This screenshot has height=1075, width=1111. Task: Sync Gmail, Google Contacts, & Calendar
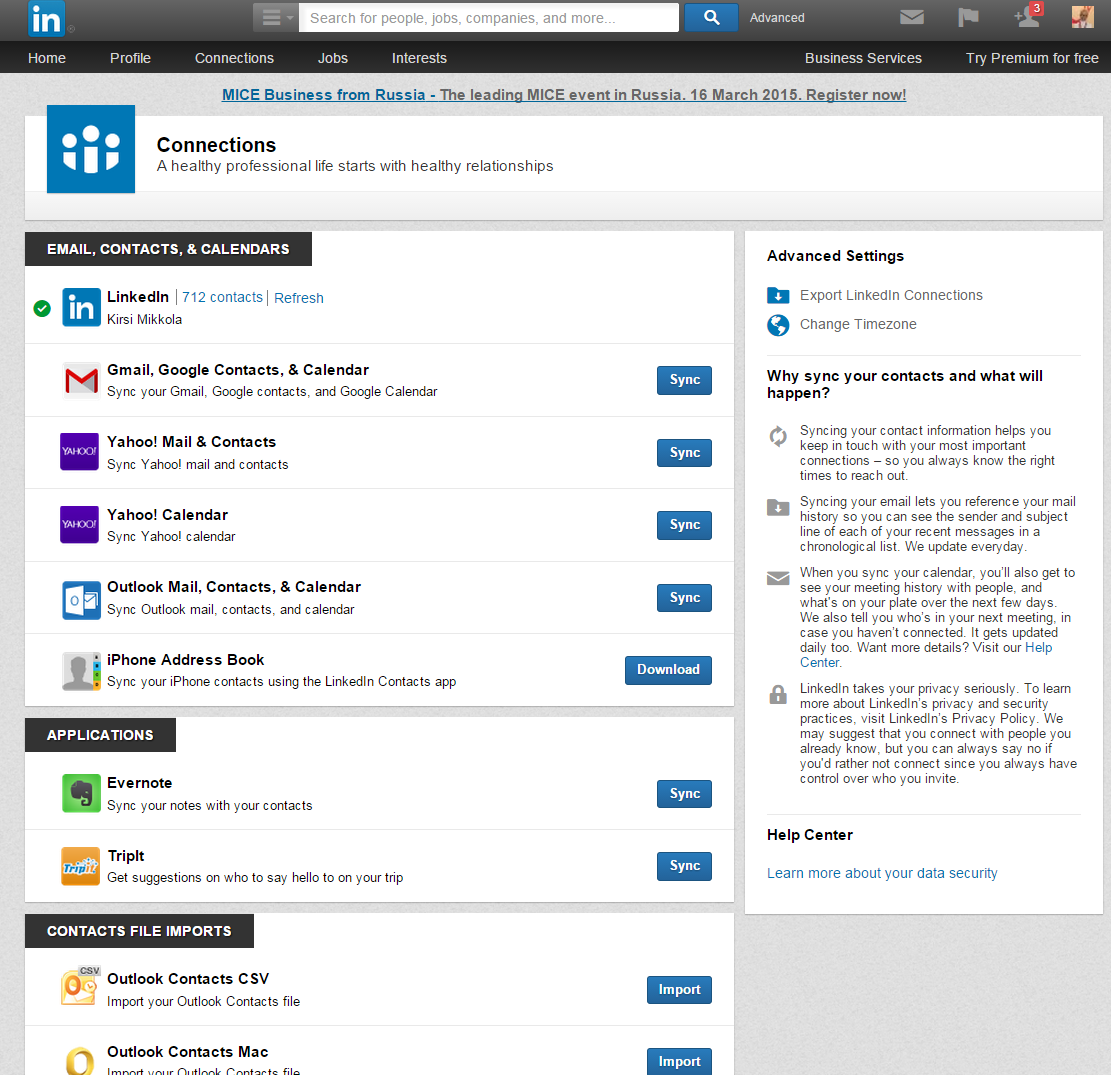click(684, 380)
